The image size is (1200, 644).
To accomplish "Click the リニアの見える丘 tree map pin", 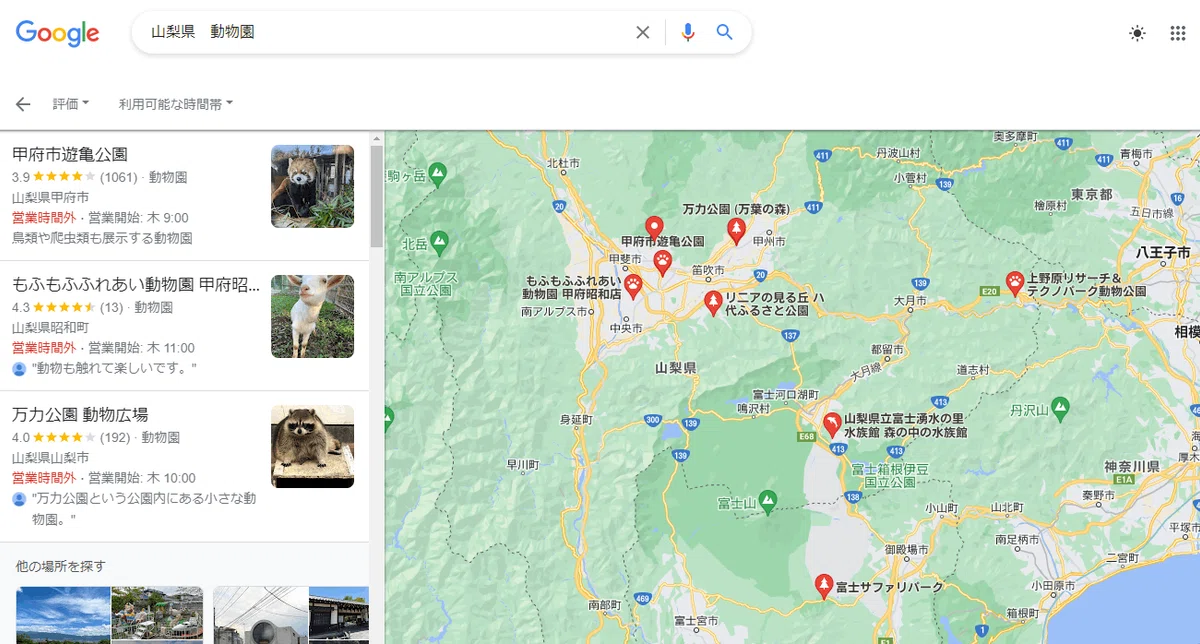I will [713, 303].
